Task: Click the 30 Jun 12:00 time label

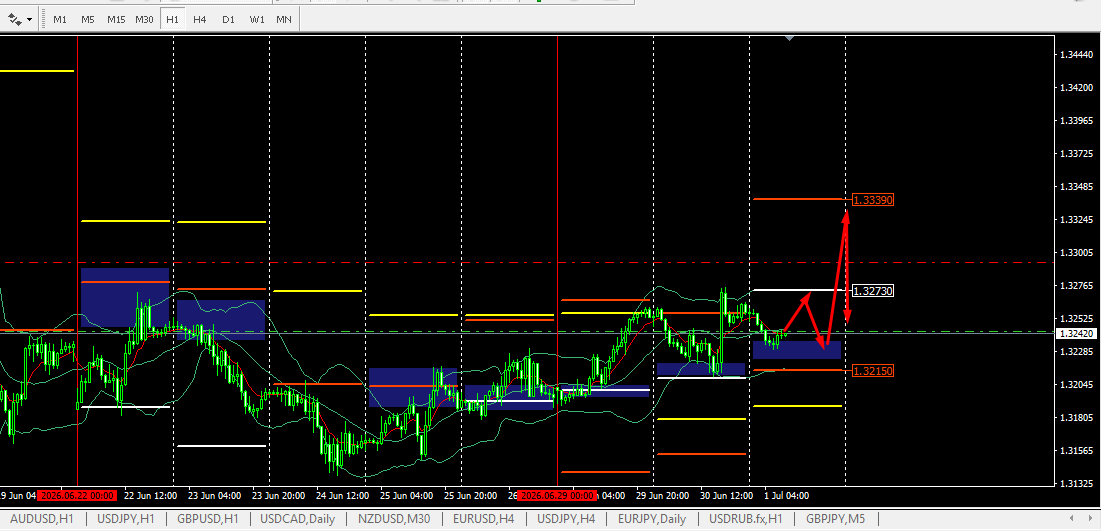Action: pyautogui.click(x=727, y=496)
